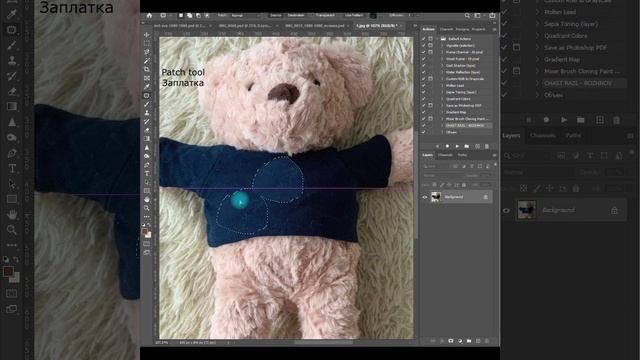The height and width of the screenshot is (360, 640).
Task: Select Pen tool in the center toolbar
Action: (147, 165)
